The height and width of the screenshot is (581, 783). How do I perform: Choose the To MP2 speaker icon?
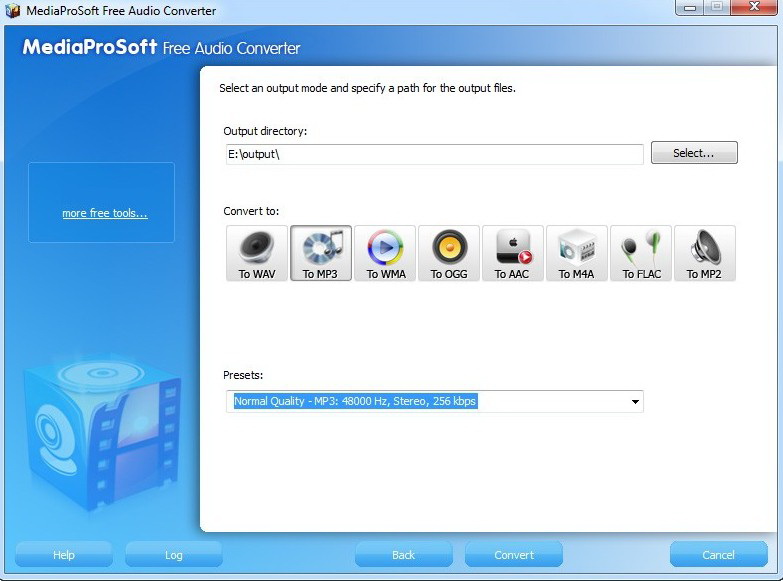click(x=705, y=253)
